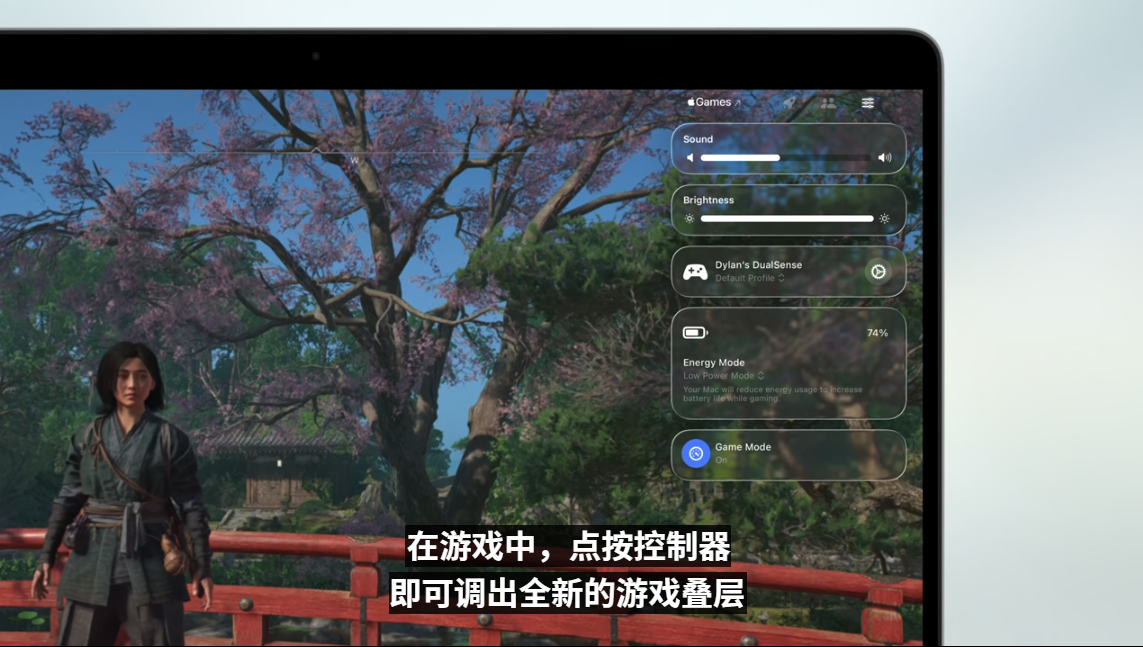
Task: Click the Game Mode label text
Action: [x=743, y=447]
